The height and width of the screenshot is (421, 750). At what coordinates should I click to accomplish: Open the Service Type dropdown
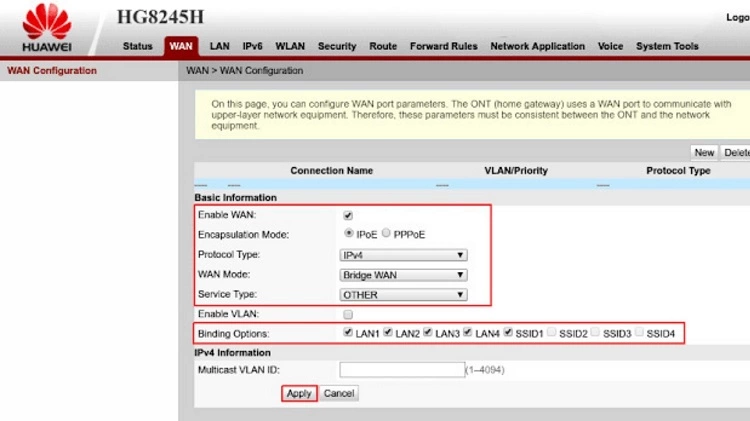(403, 295)
